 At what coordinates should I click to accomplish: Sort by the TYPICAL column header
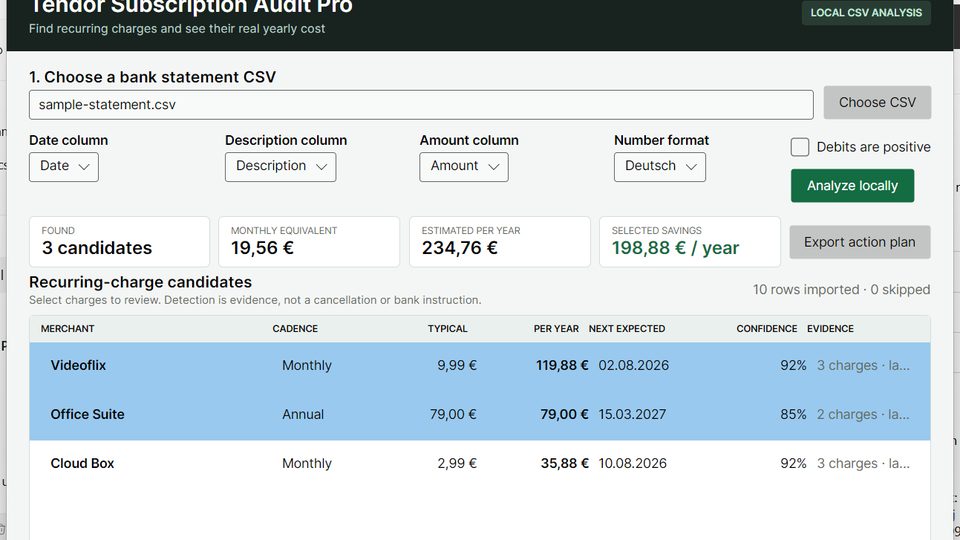(x=448, y=329)
